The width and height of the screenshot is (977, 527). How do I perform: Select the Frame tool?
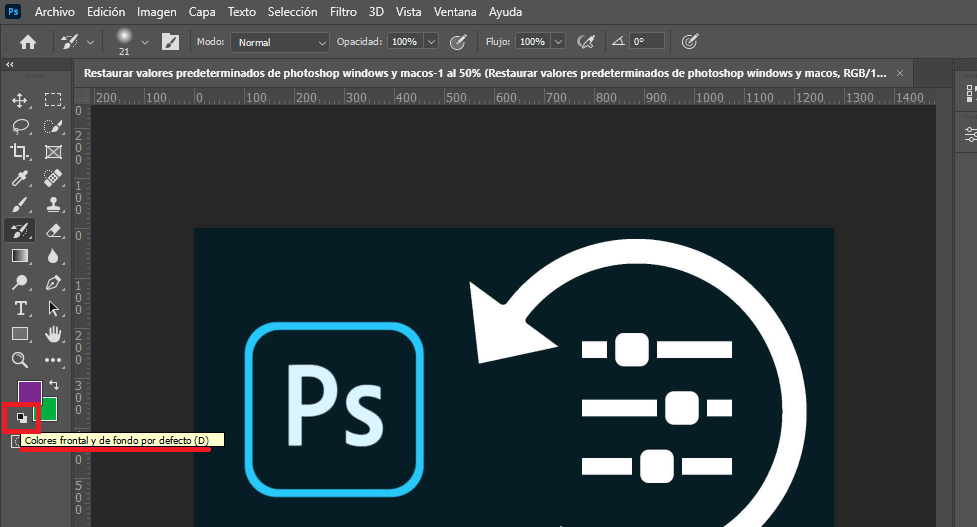pos(53,152)
